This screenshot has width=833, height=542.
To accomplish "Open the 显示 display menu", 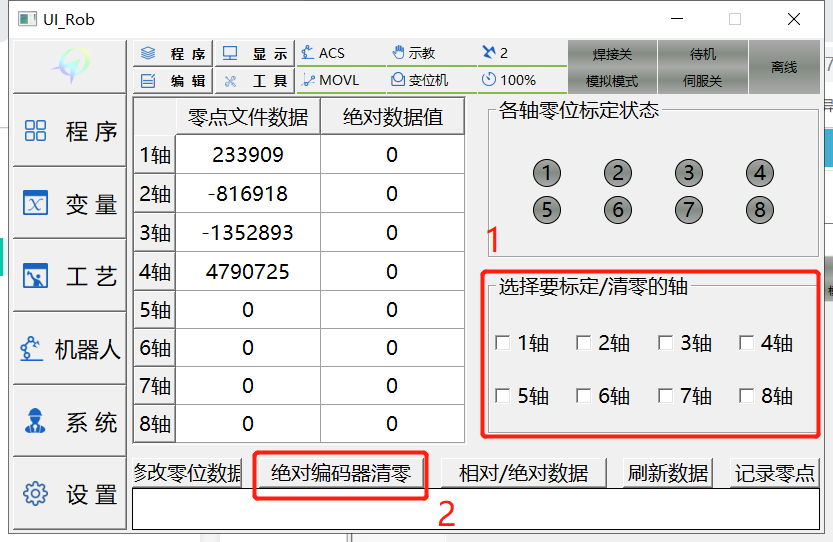I will tap(254, 53).
